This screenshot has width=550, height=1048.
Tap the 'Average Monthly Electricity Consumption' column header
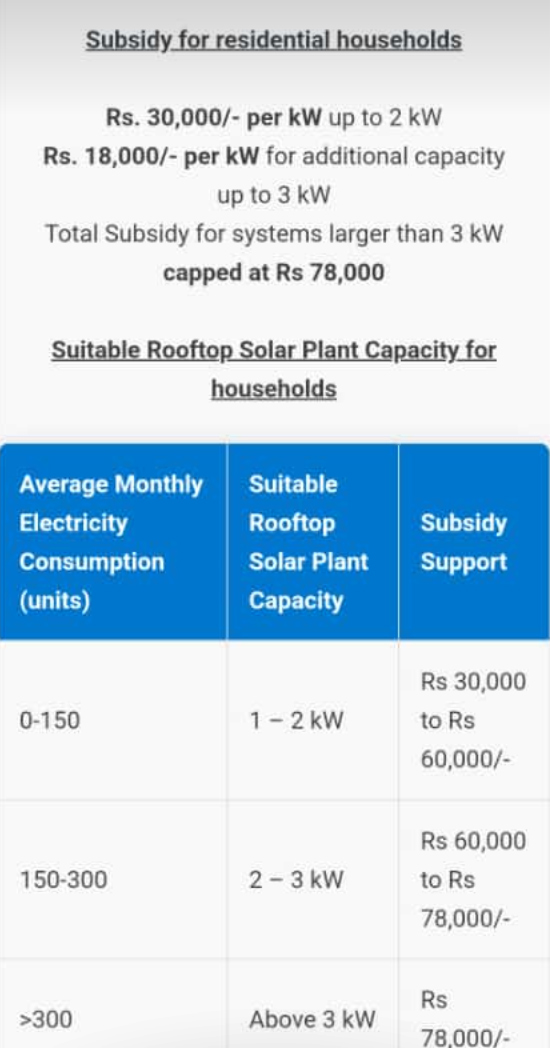coord(113,542)
